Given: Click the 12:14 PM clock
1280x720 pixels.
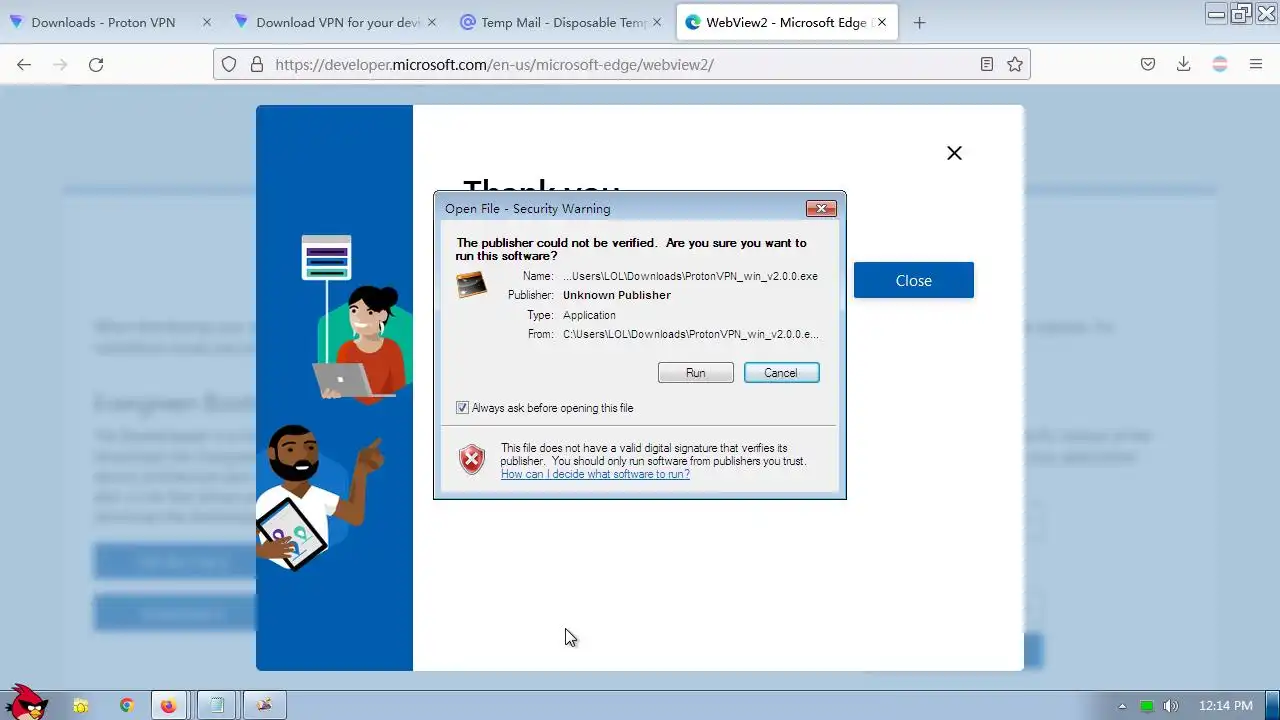Looking at the screenshot, I should click(x=1225, y=706).
